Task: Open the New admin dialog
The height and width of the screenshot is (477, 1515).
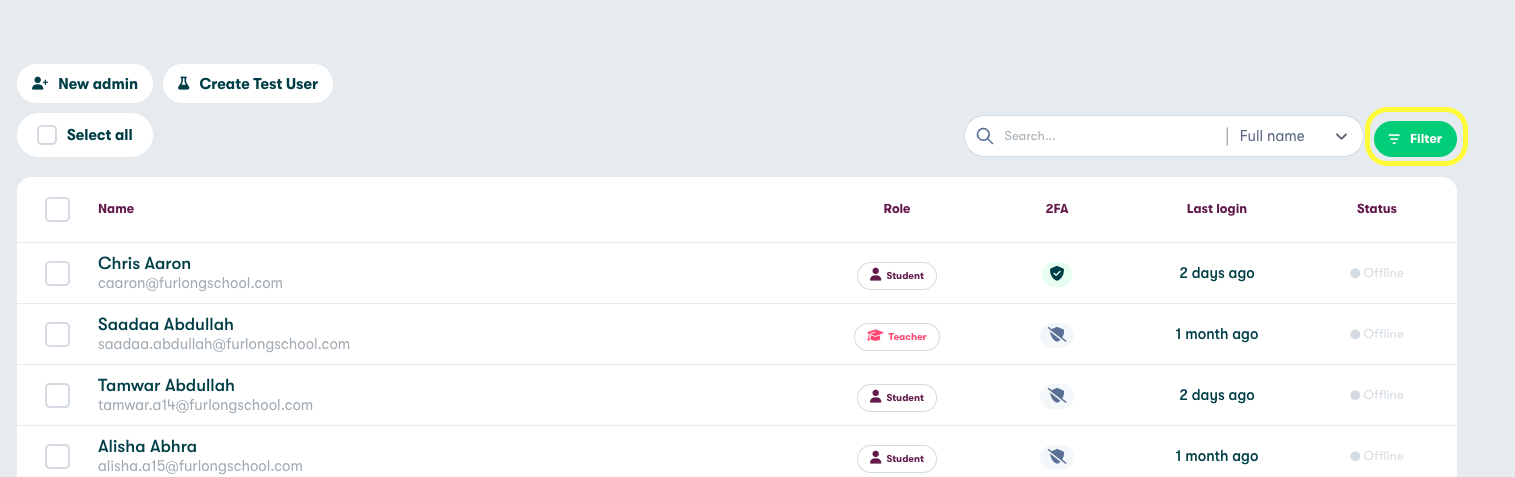Action: pos(85,84)
